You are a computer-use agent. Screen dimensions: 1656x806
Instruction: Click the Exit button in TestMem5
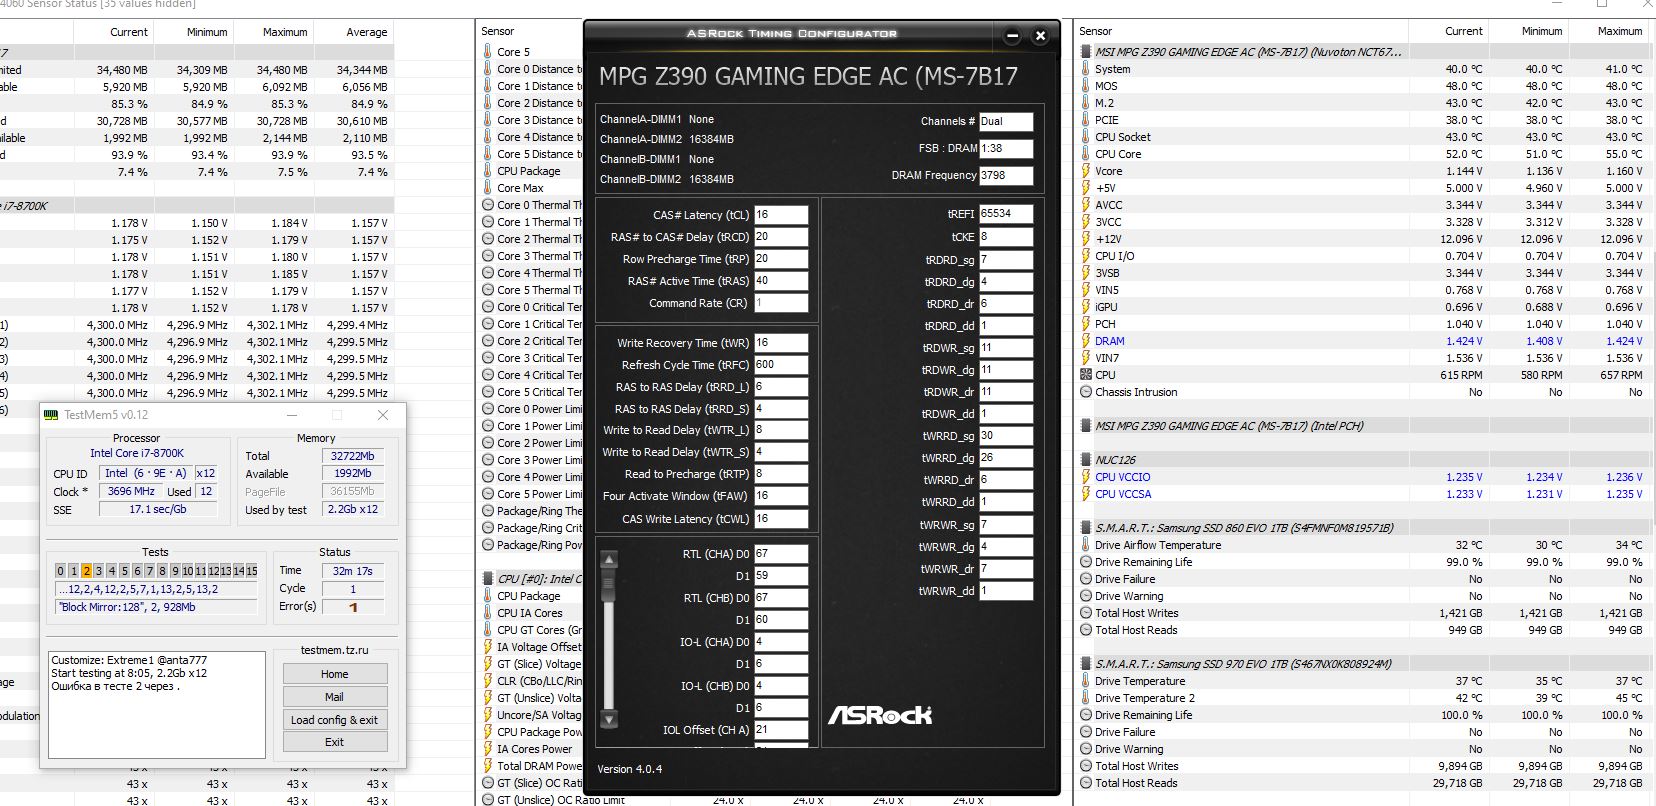[334, 742]
